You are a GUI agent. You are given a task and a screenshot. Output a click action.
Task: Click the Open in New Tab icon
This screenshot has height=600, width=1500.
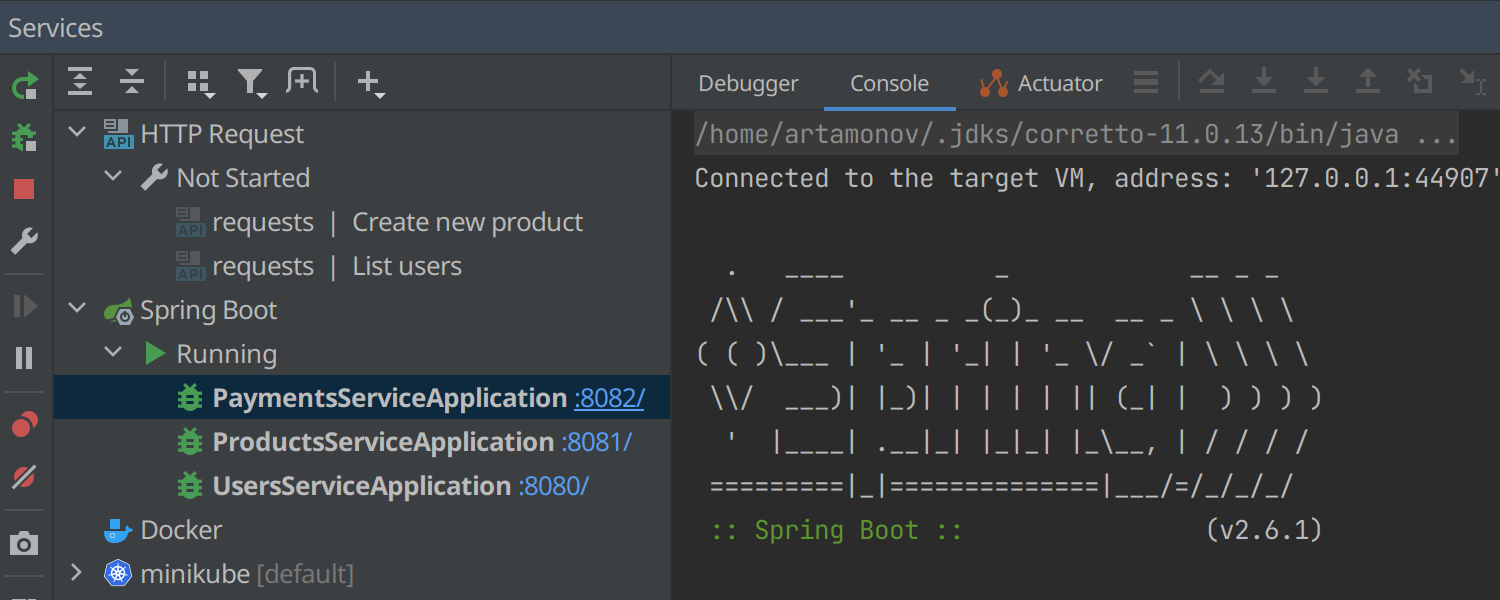pyautogui.click(x=301, y=82)
